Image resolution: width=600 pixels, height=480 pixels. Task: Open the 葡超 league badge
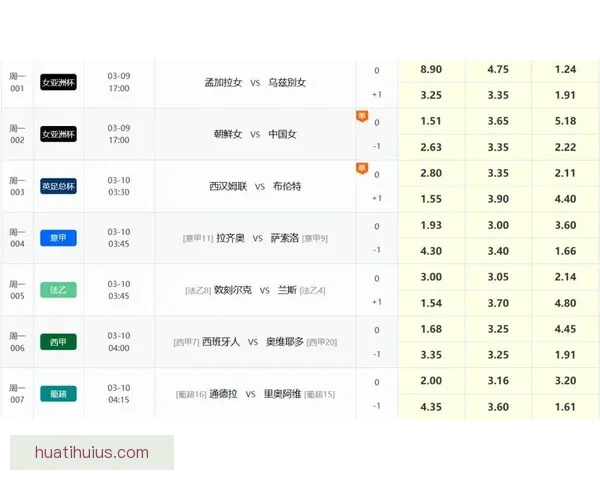pyautogui.click(x=59, y=393)
